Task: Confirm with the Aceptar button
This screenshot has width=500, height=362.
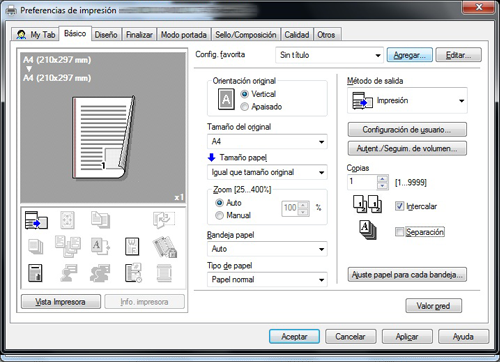Action: coord(294,337)
